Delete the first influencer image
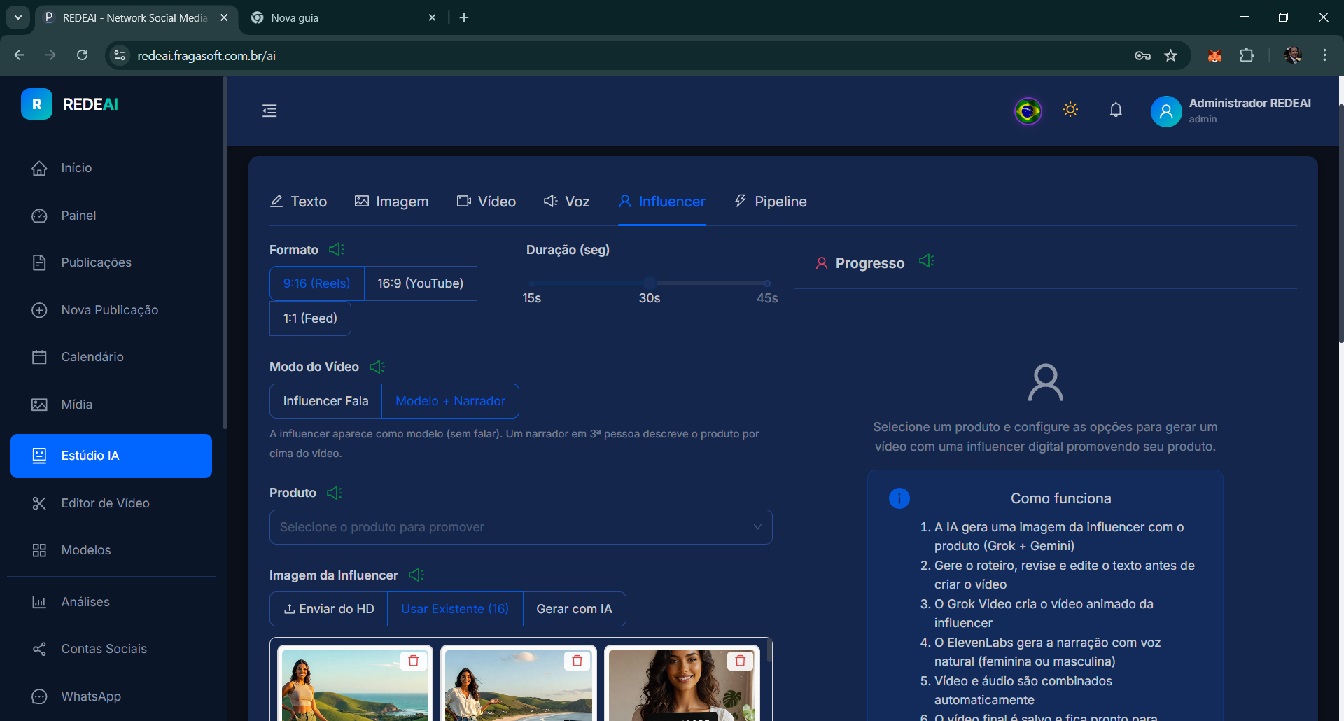The image size is (1344, 721). point(413,661)
